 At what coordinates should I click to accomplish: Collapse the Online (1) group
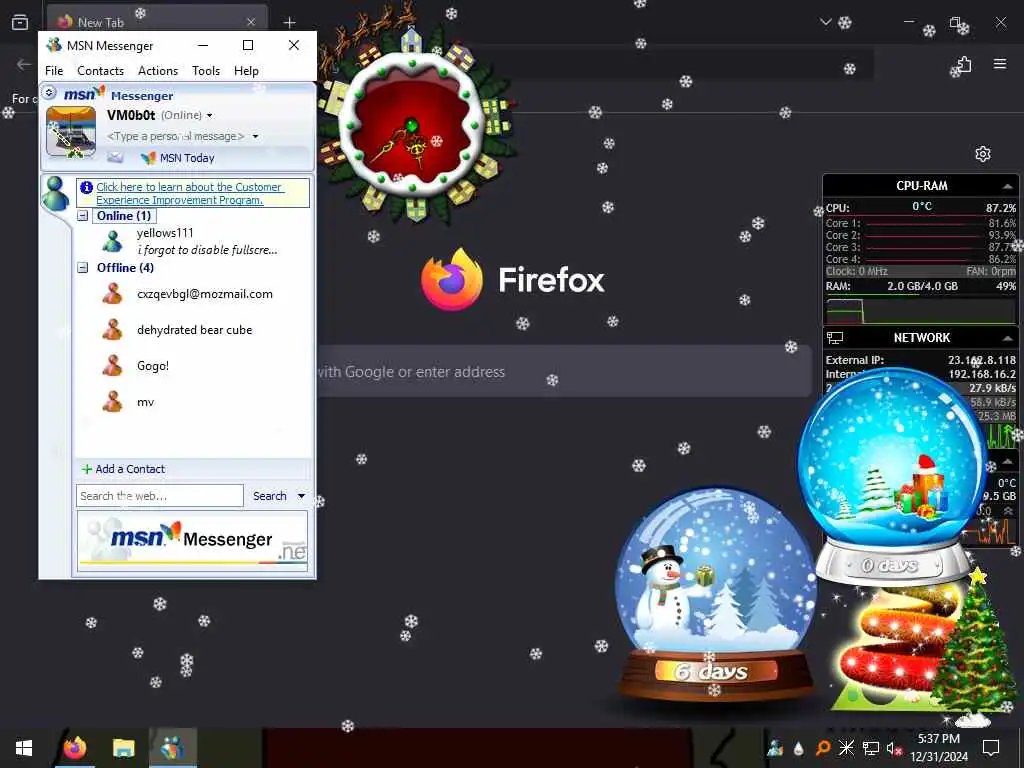tap(83, 216)
